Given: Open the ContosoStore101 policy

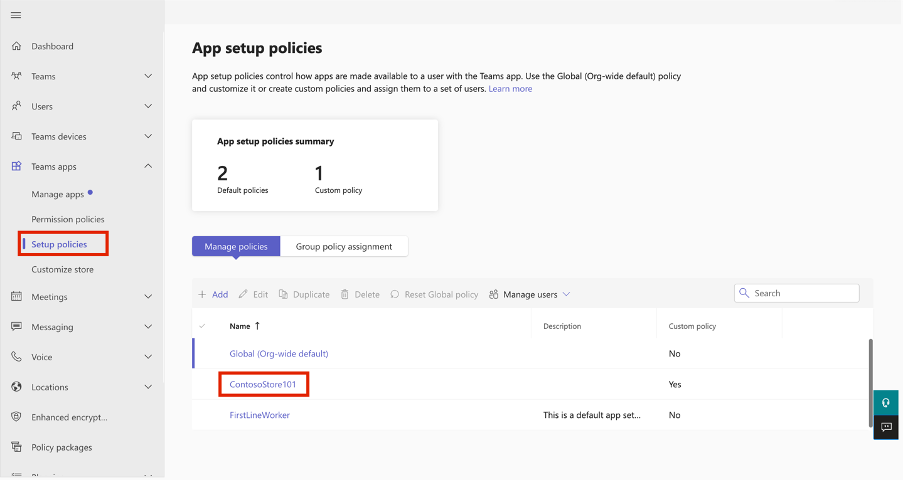Looking at the screenshot, I should (x=263, y=384).
